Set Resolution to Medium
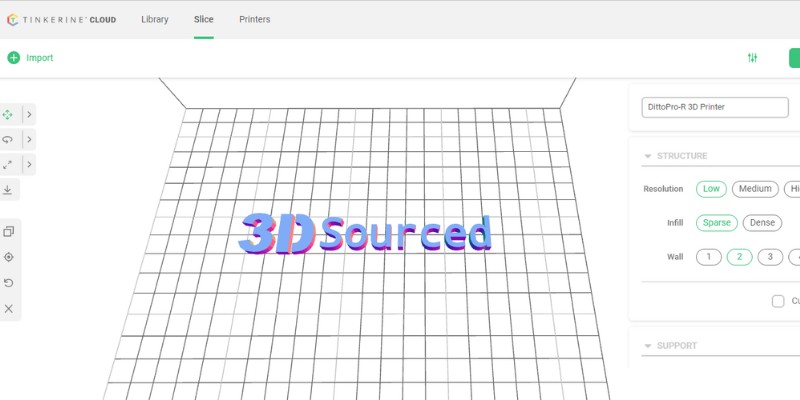The height and width of the screenshot is (400, 800). [755, 189]
